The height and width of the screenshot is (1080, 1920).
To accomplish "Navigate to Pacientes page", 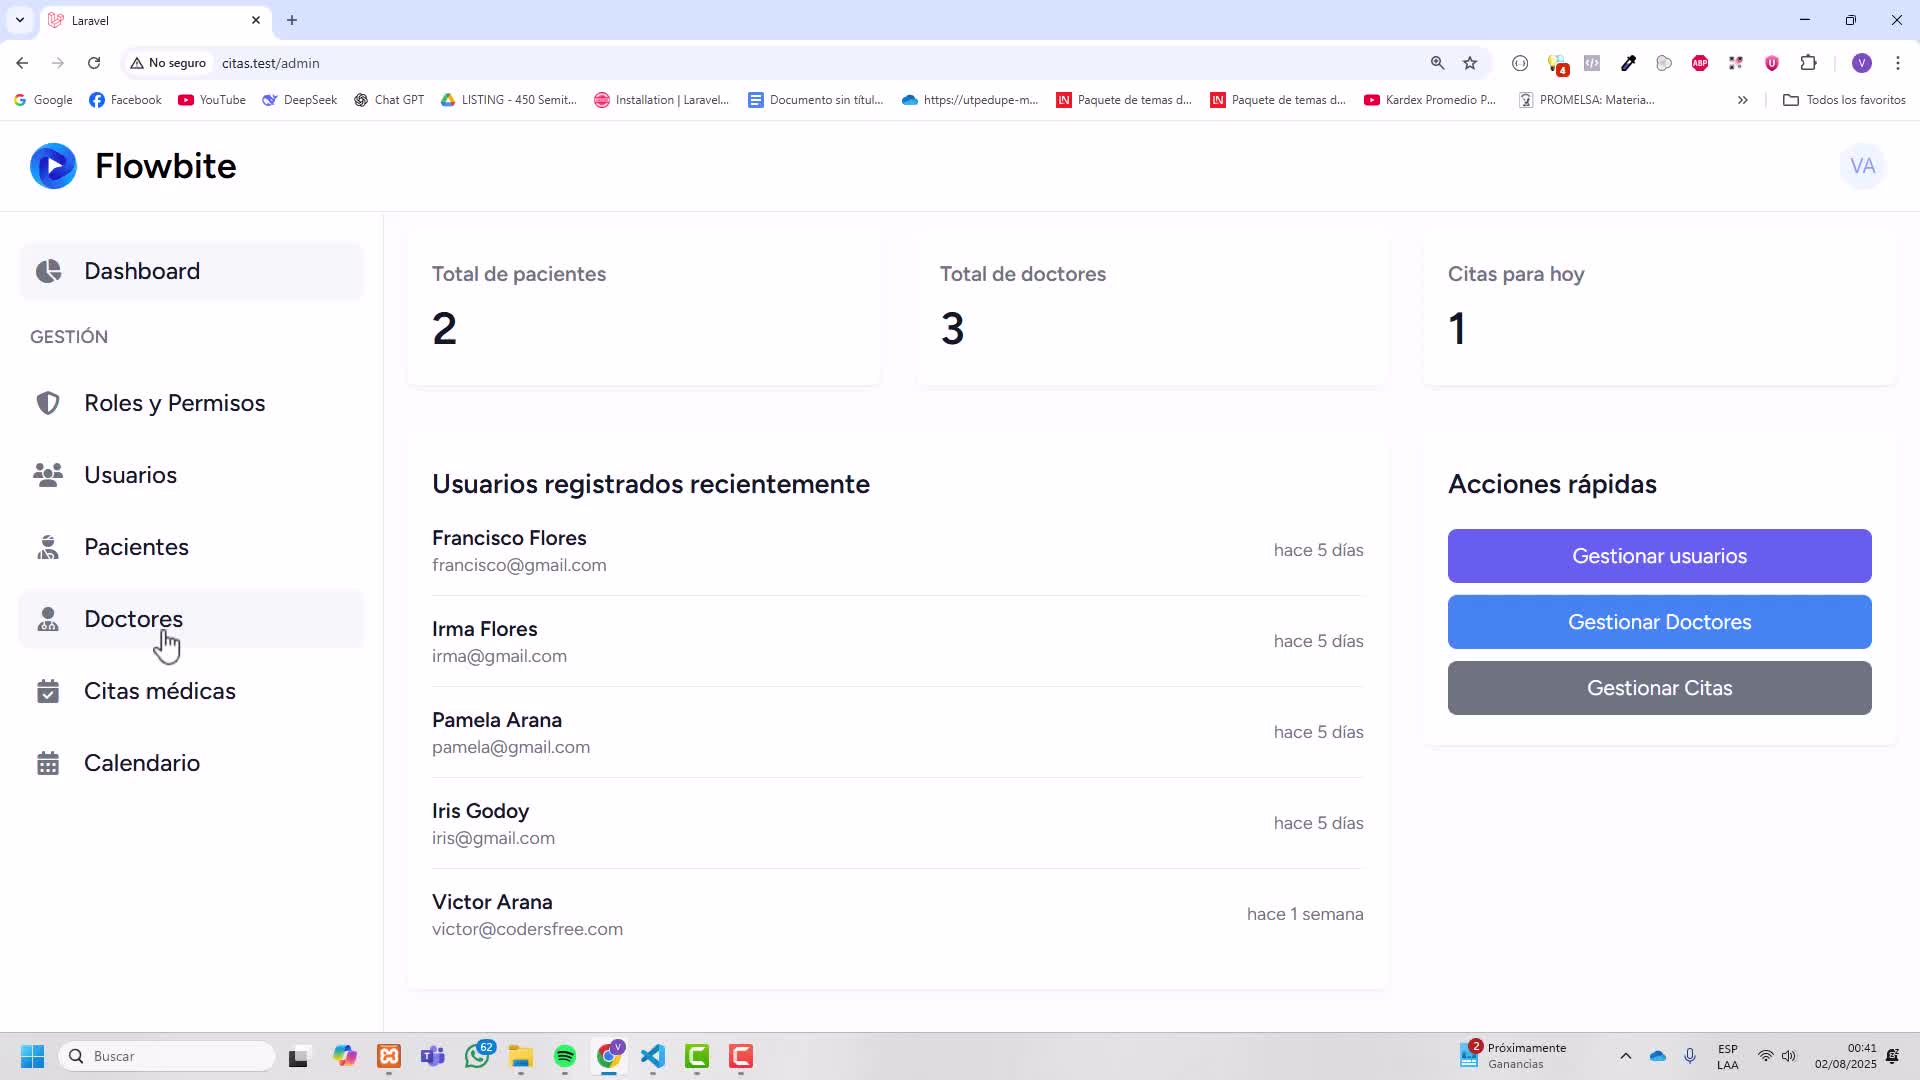I will click(192, 547).
